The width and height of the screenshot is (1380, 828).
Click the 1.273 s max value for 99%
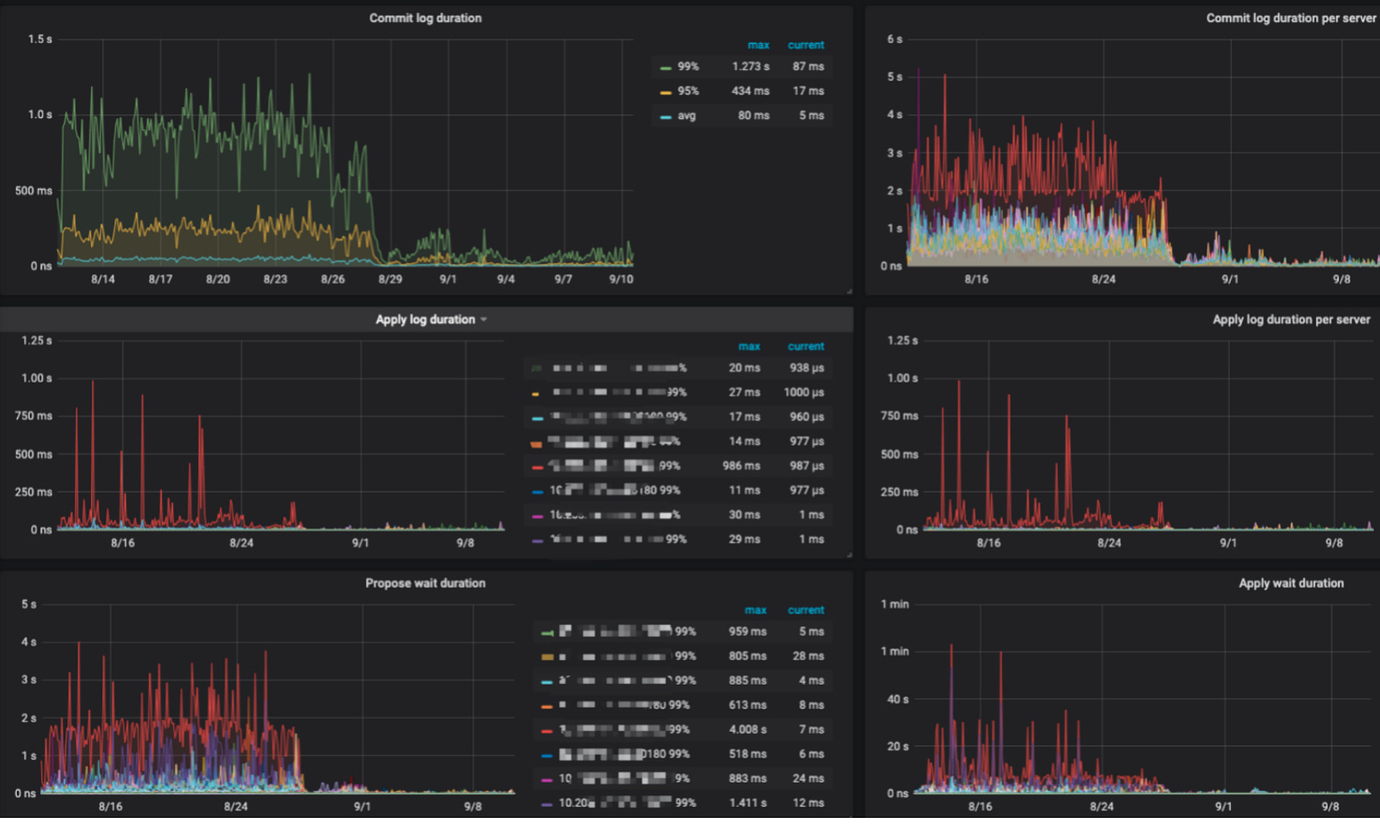(751, 67)
